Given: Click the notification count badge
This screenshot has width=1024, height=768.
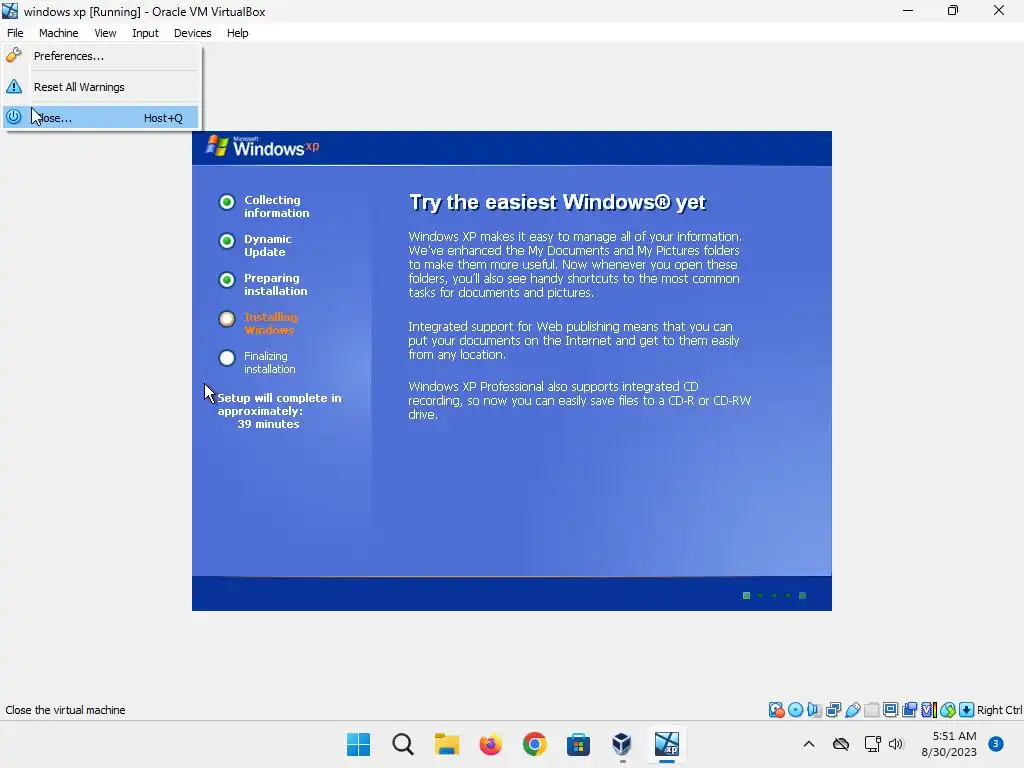Looking at the screenshot, I should pos(996,744).
